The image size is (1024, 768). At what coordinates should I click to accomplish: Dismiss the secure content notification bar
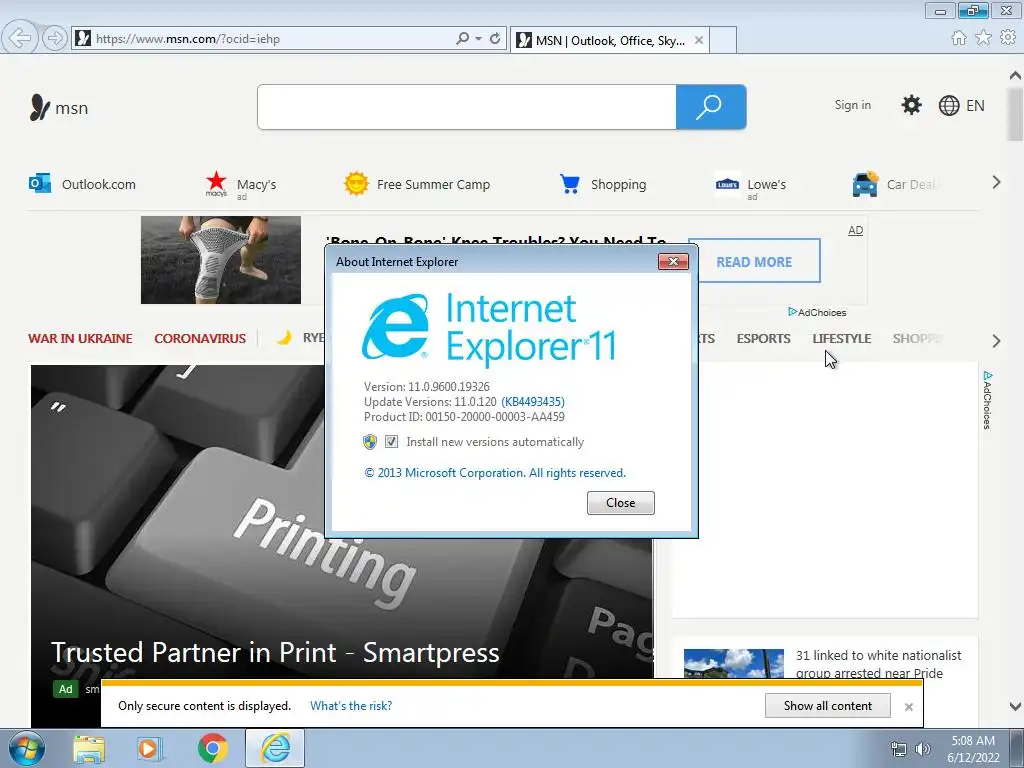click(908, 707)
